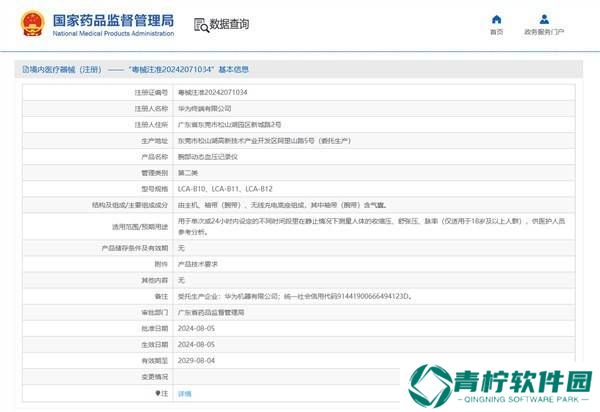Select 无 in 产品储存条件及有效期 row
The width and height of the screenshot is (600, 412).
coord(181,248)
